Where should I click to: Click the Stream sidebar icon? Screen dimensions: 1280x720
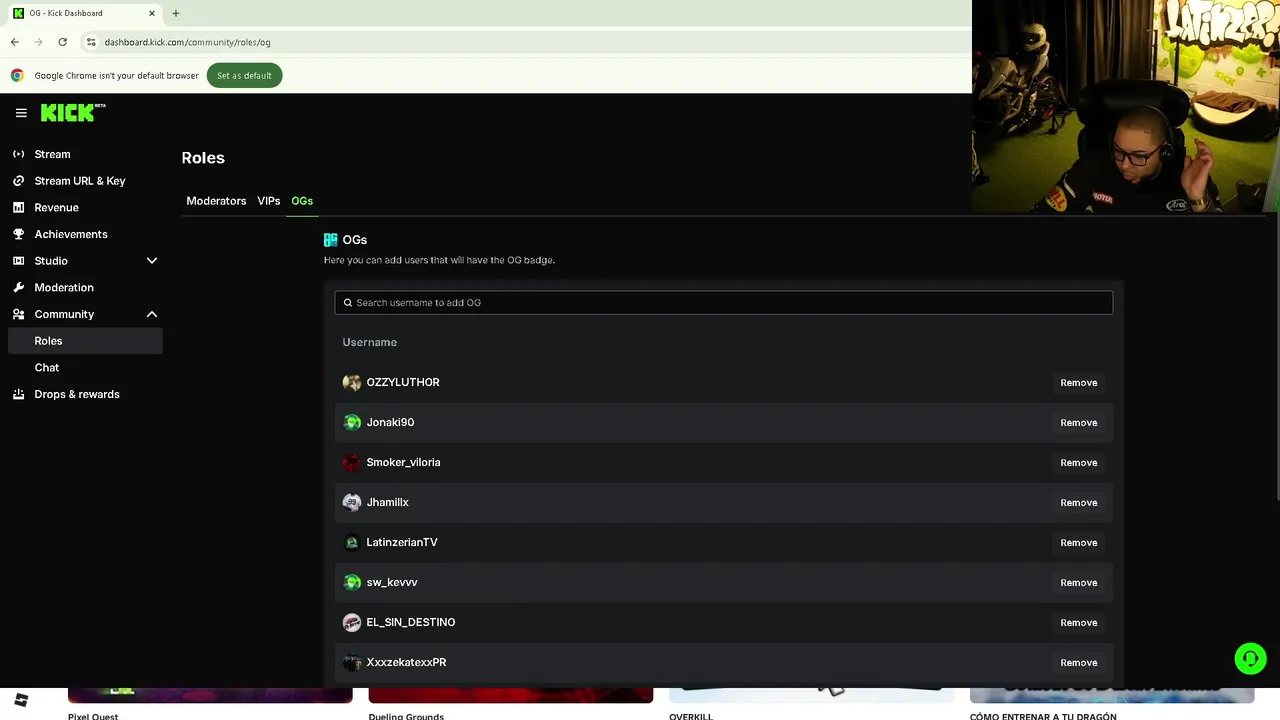coord(18,154)
